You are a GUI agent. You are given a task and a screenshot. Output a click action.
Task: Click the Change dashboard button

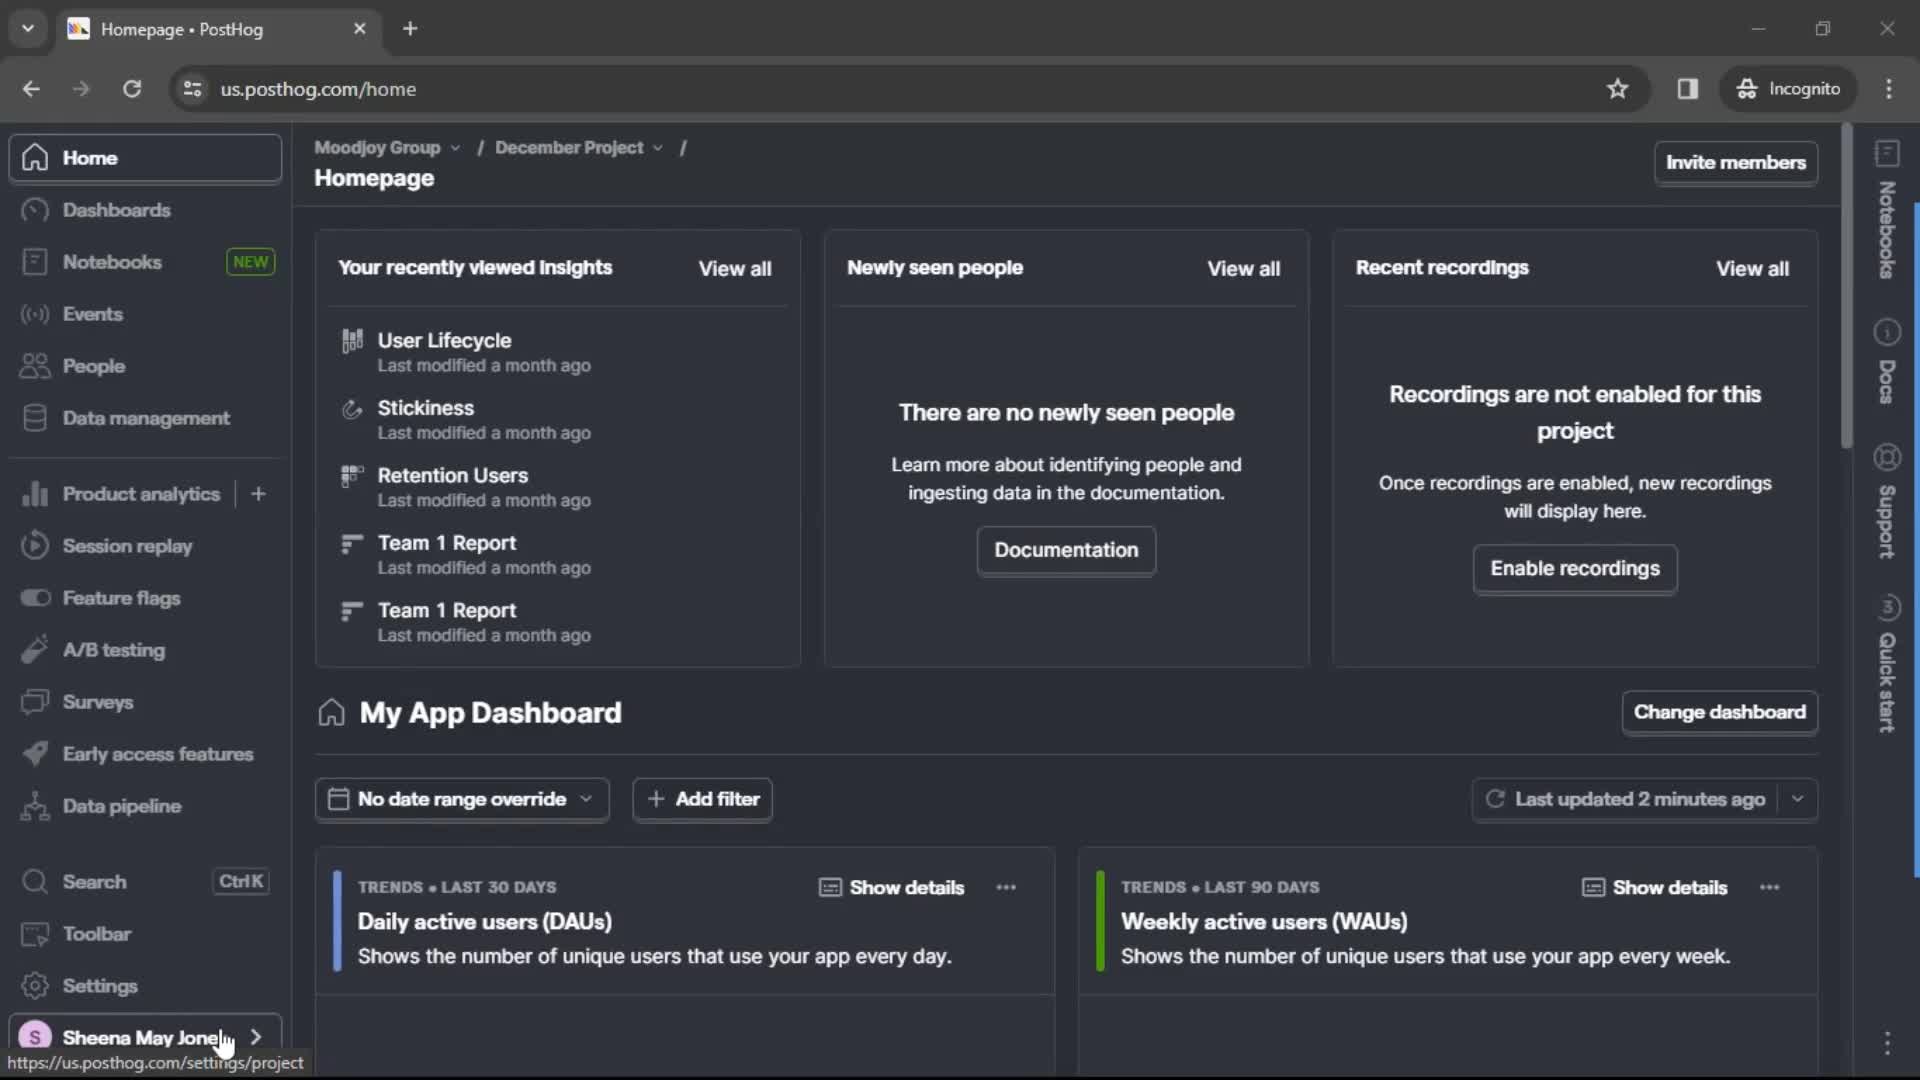tap(1719, 712)
